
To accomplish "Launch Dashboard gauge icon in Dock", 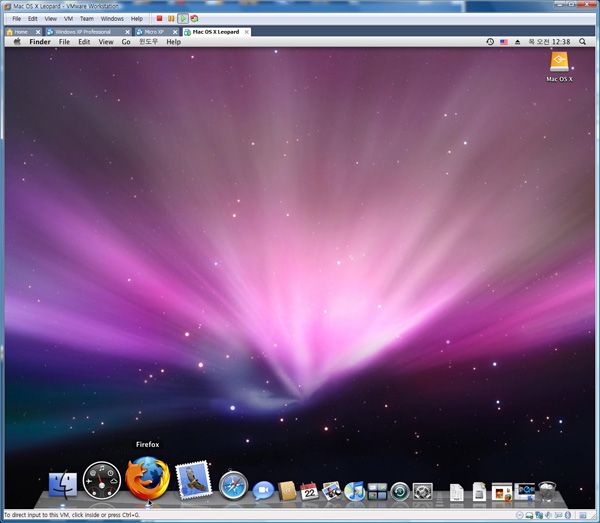I will click(102, 480).
